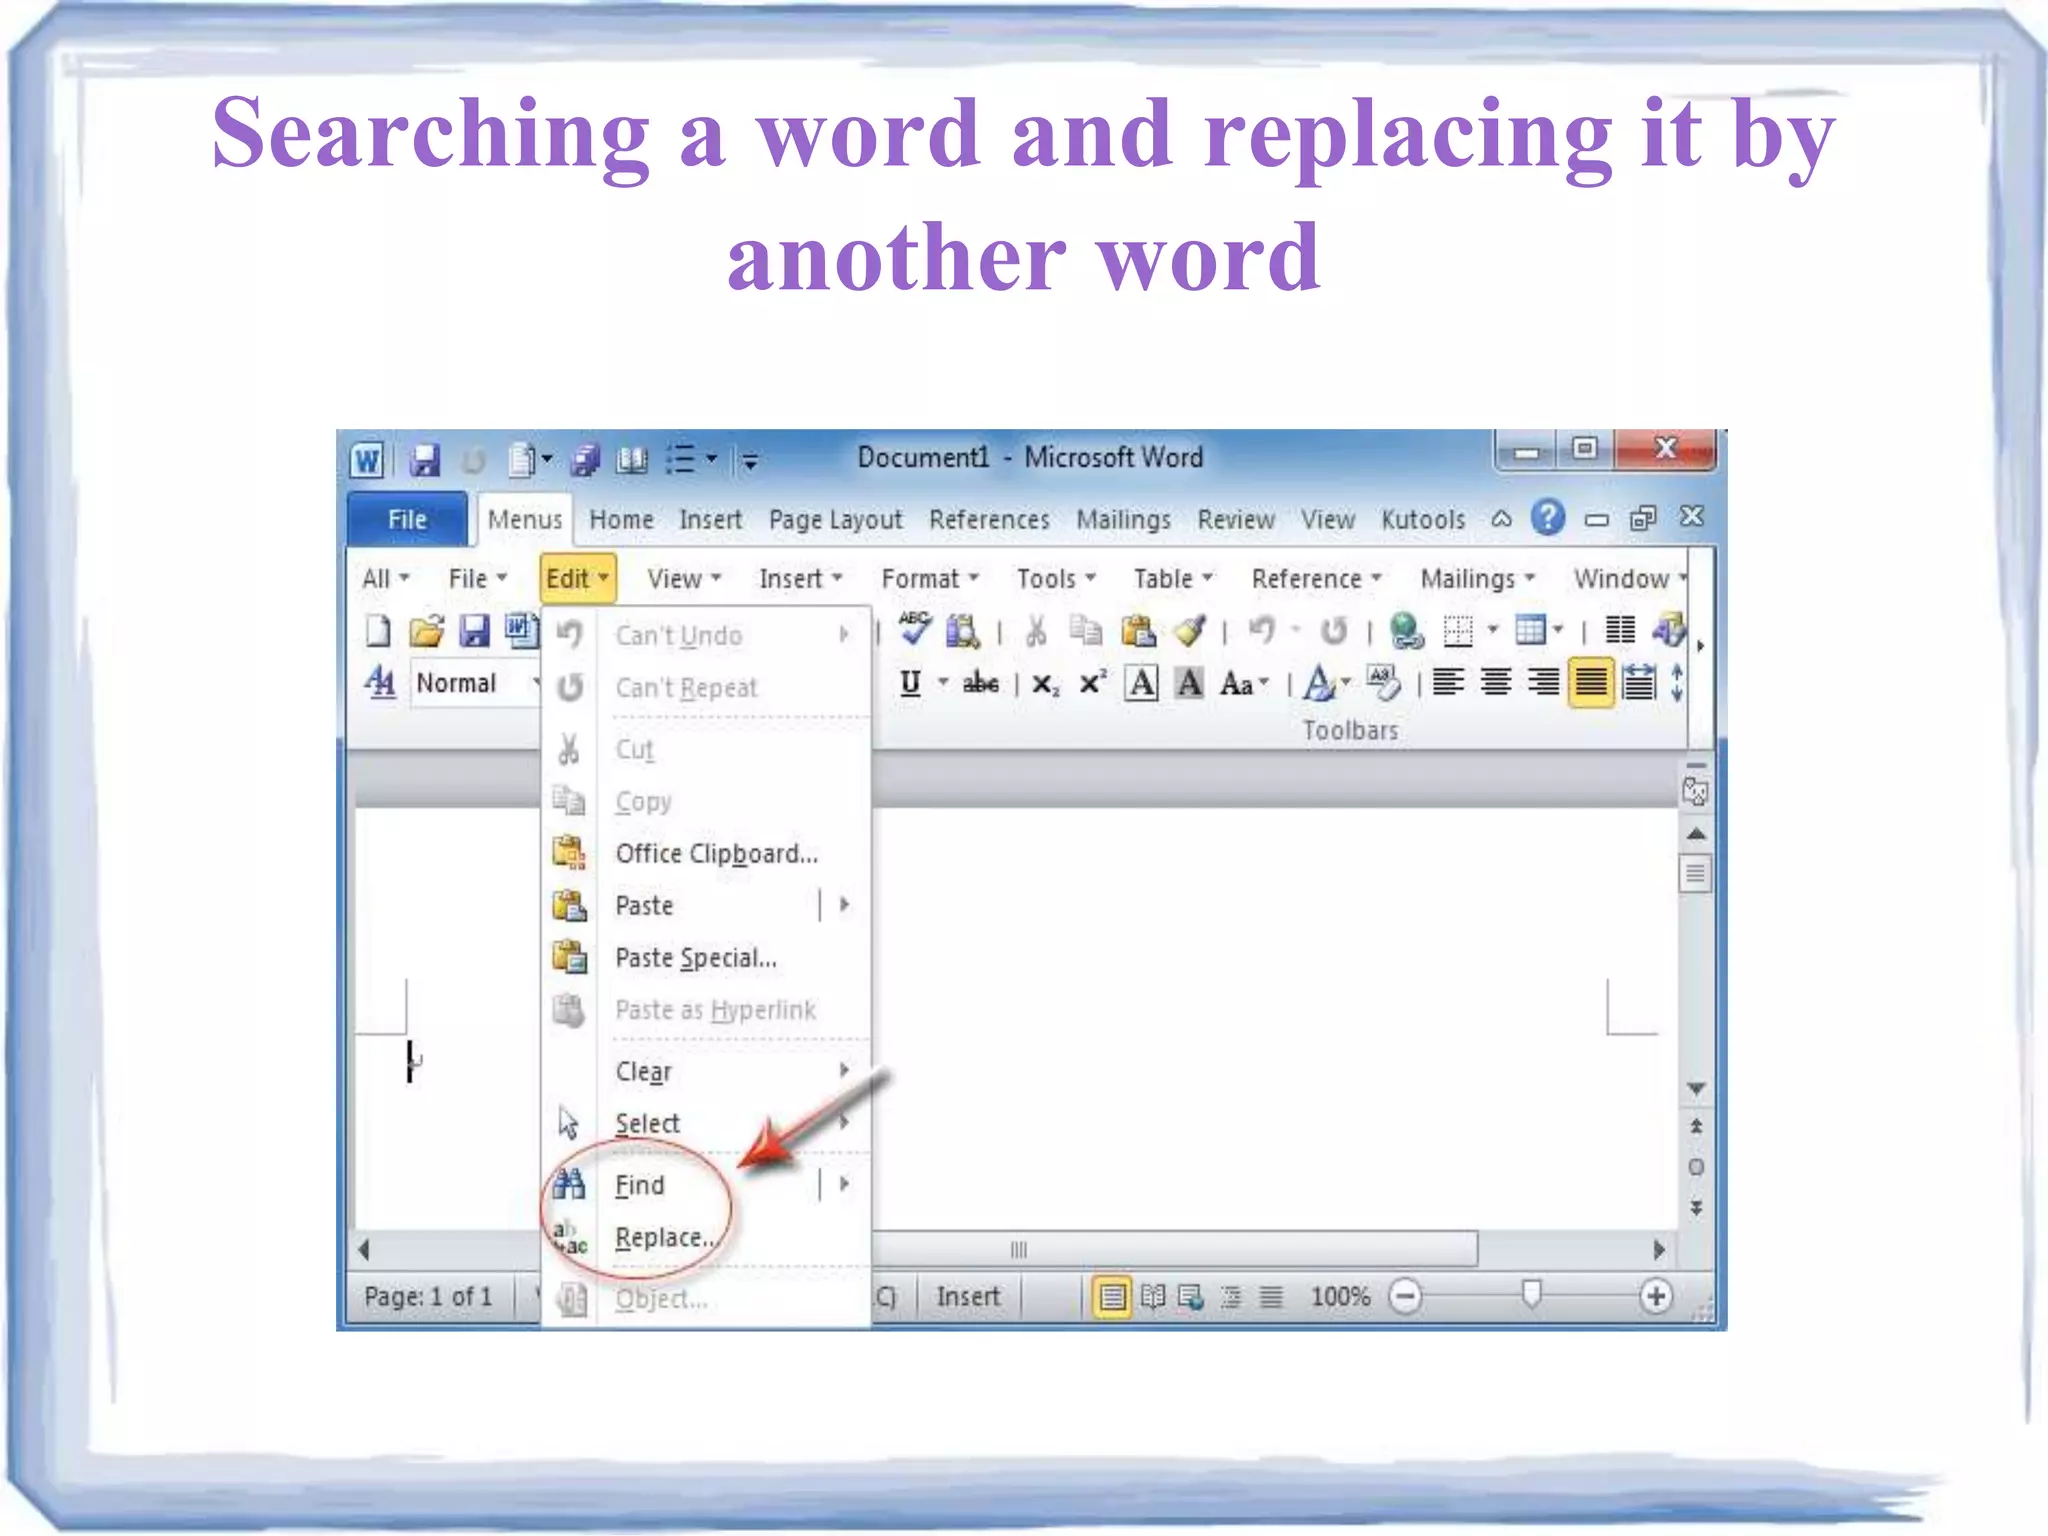The height and width of the screenshot is (1536, 2048).
Task: Click the blue Help question mark icon
Action: pyautogui.click(x=1547, y=518)
